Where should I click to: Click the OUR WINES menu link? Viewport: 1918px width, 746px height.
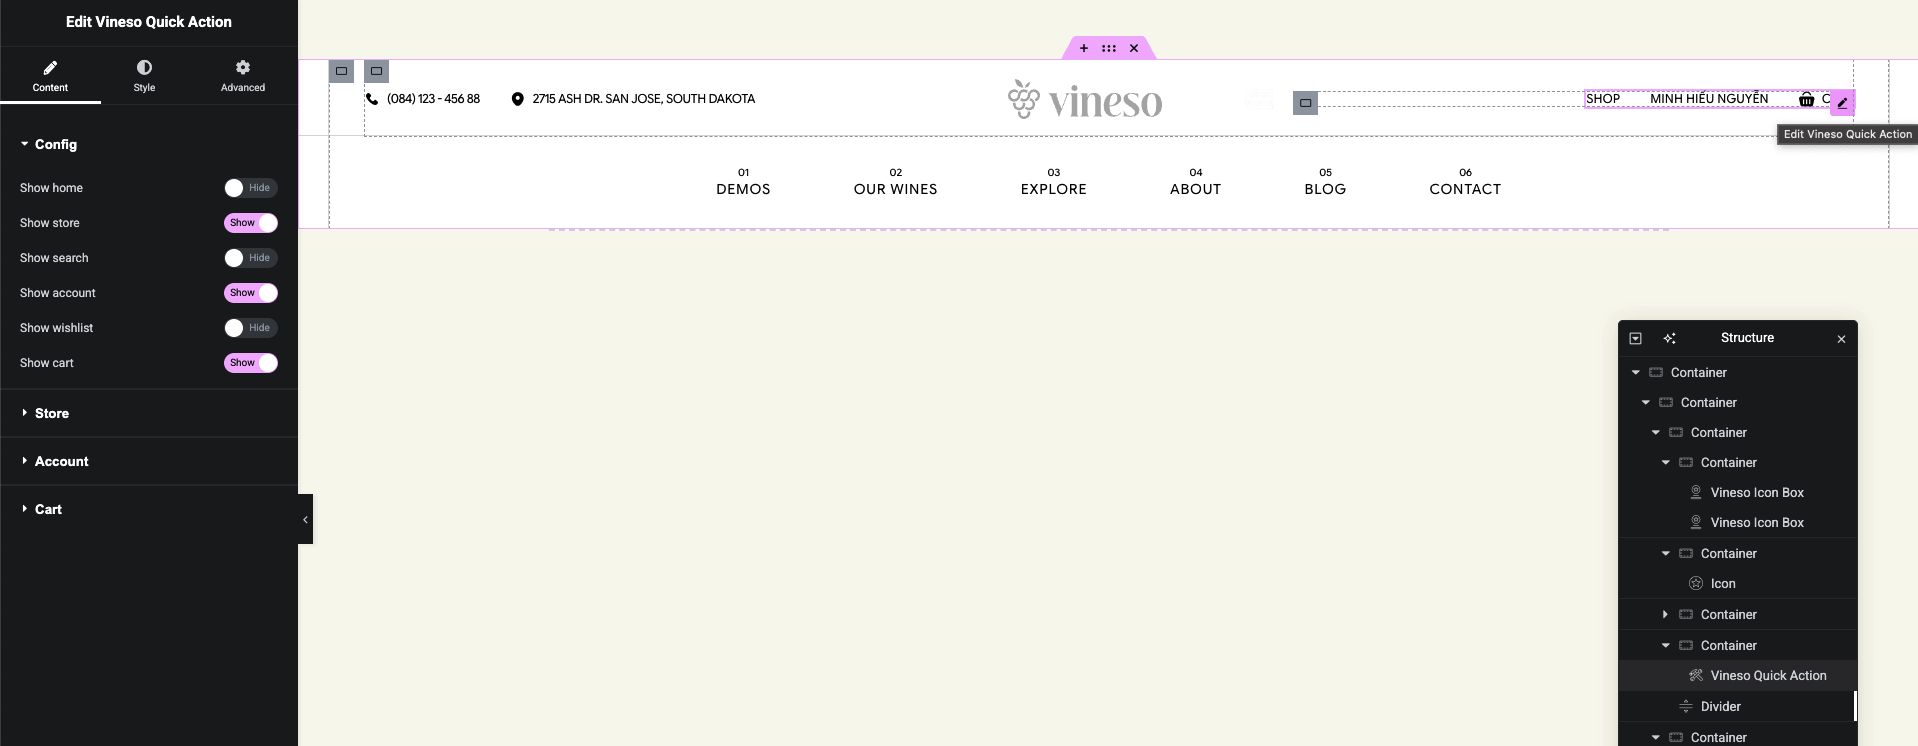[x=895, y=189]
